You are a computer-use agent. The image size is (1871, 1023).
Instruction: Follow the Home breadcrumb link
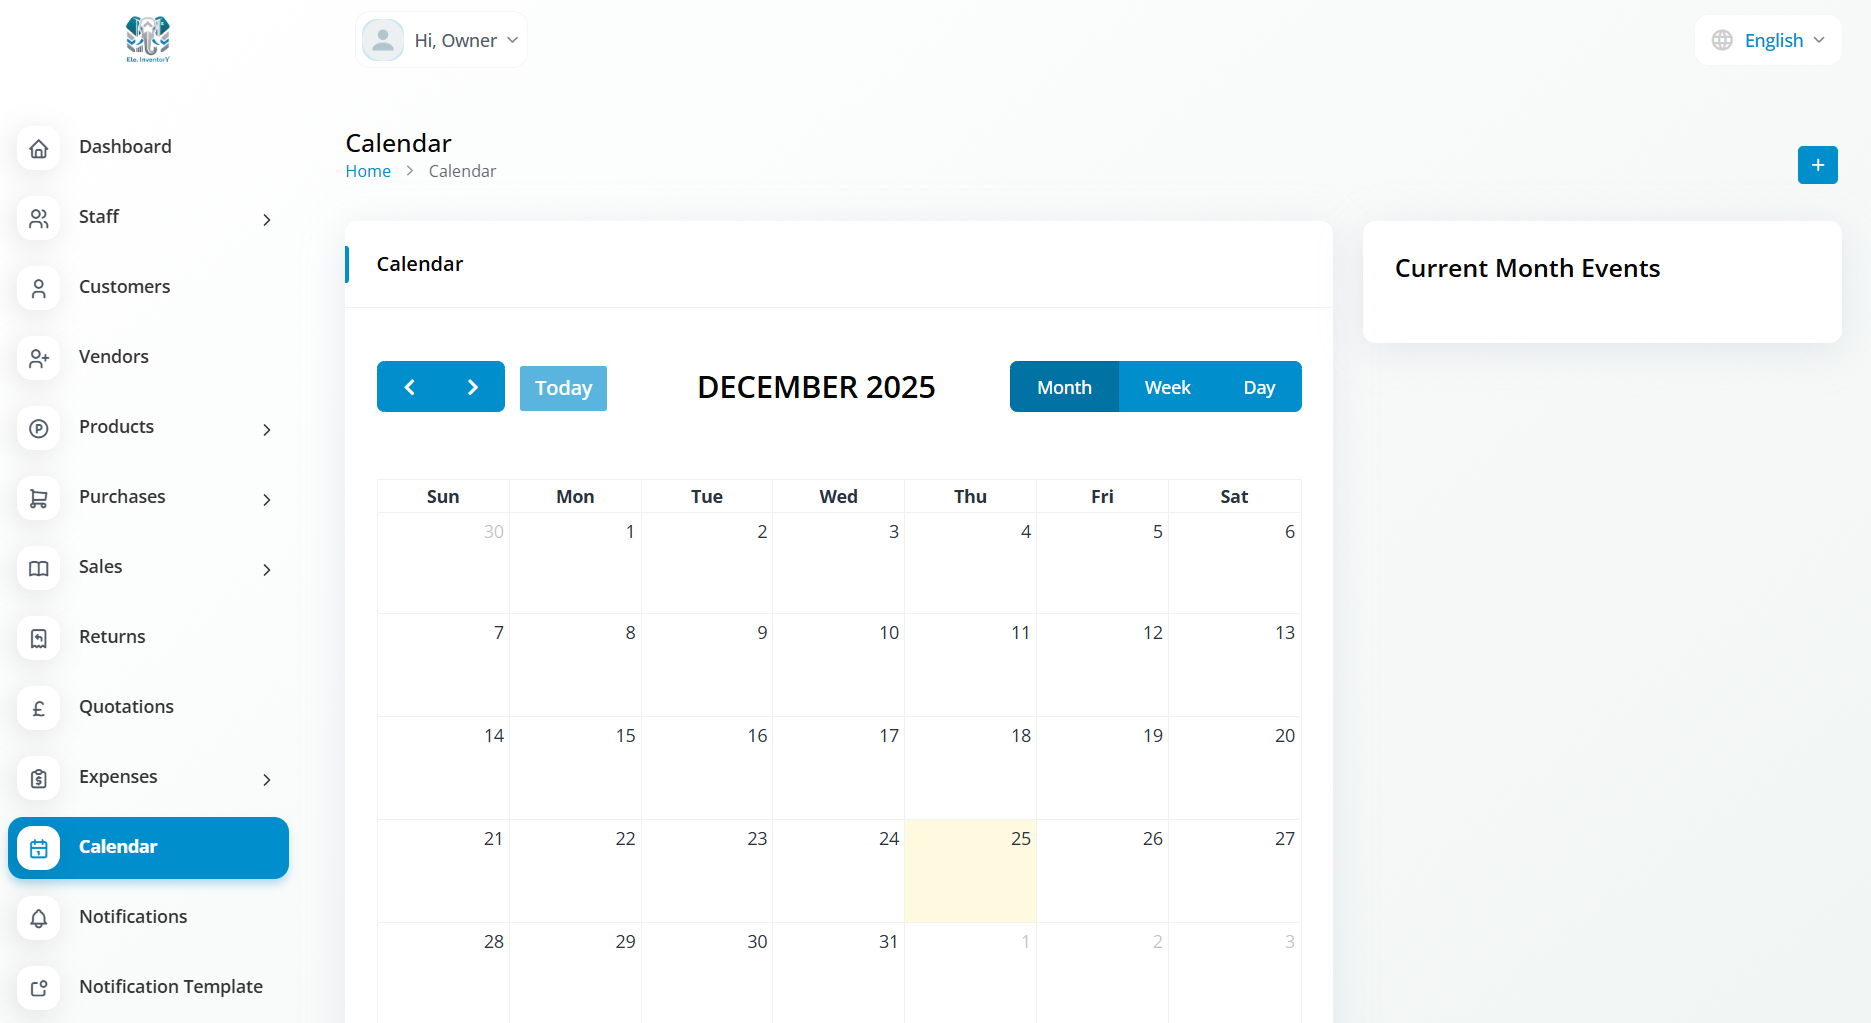(x=368, y=171)
